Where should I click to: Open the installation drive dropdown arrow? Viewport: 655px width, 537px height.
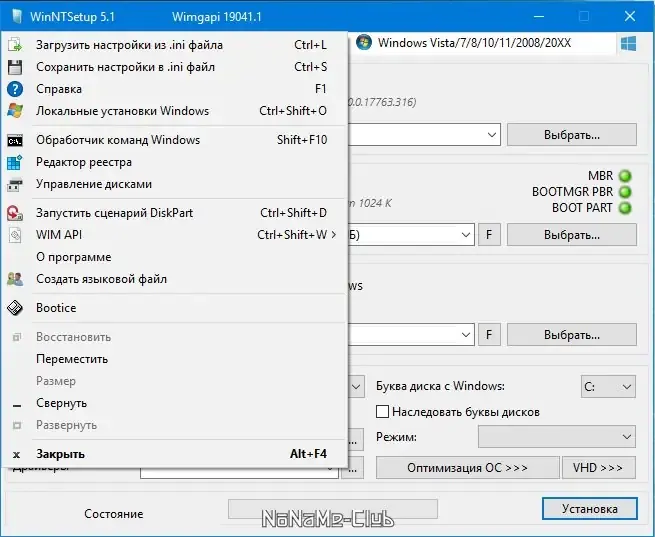click(x=466, y=334)
